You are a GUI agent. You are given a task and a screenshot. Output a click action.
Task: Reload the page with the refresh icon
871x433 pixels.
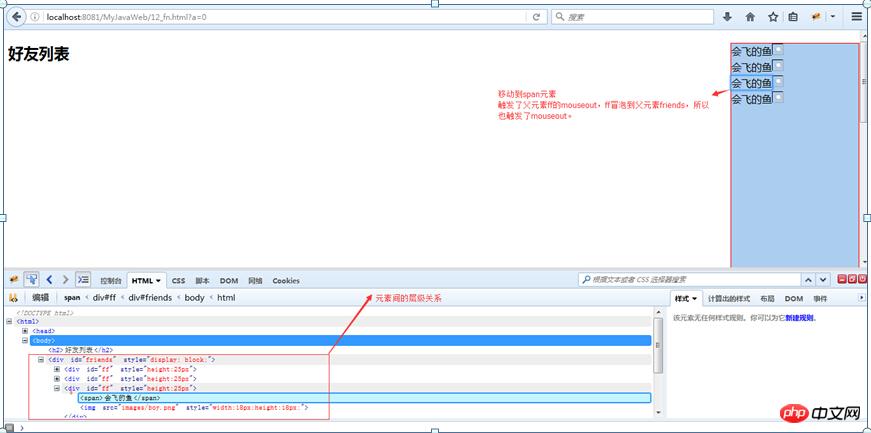536,17
